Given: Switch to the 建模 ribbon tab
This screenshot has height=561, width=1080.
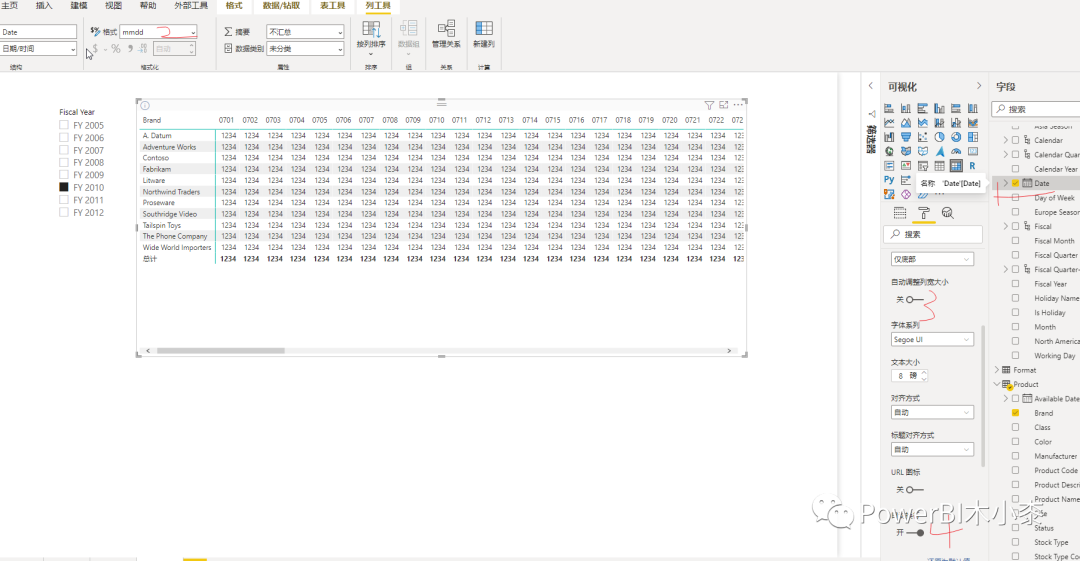Looking at the screenshot, I should click(79, 6).
